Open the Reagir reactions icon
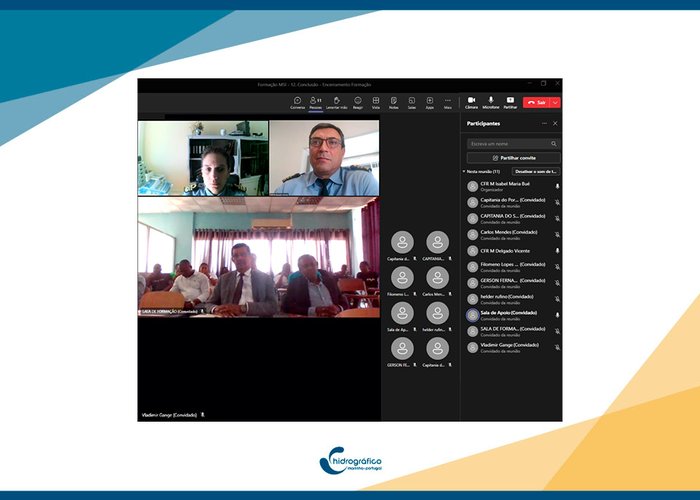Viewport: 700px width, 500px height. 357,101
